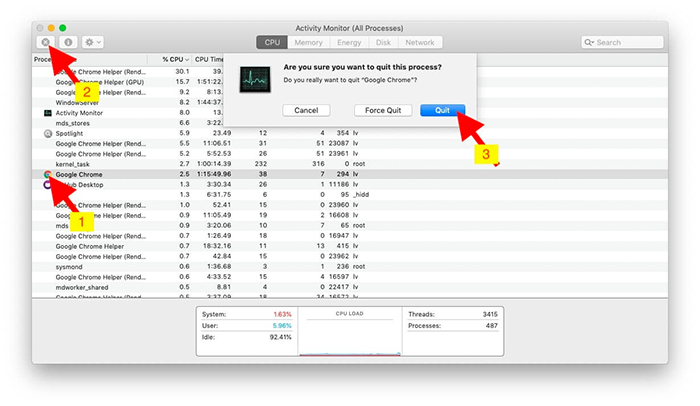
Task: Click the Processes 487 statistic
Action: [453, 326]
